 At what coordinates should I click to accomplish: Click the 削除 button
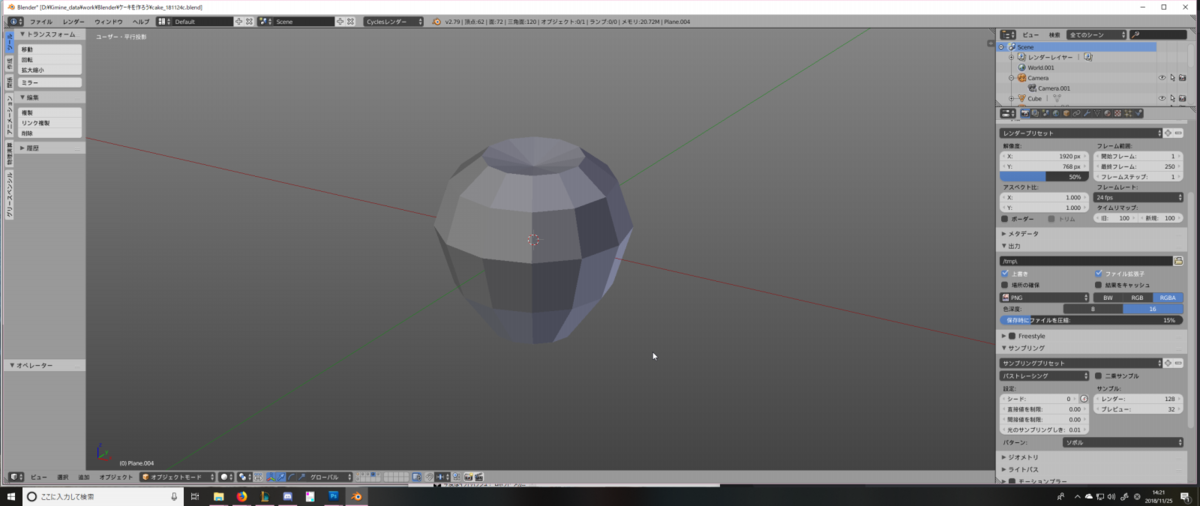[x=50, y=133]
